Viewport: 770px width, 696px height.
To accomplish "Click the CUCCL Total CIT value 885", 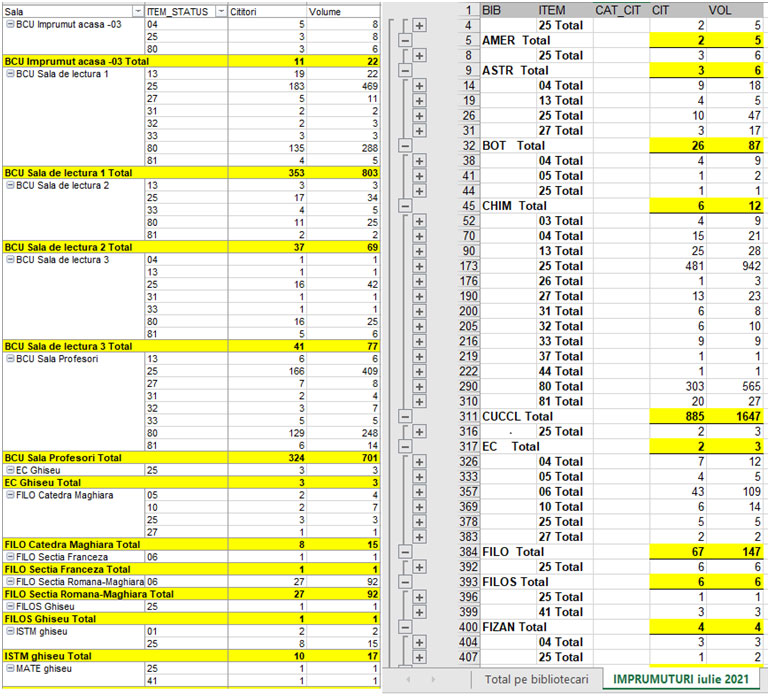I will click(678, 417).
